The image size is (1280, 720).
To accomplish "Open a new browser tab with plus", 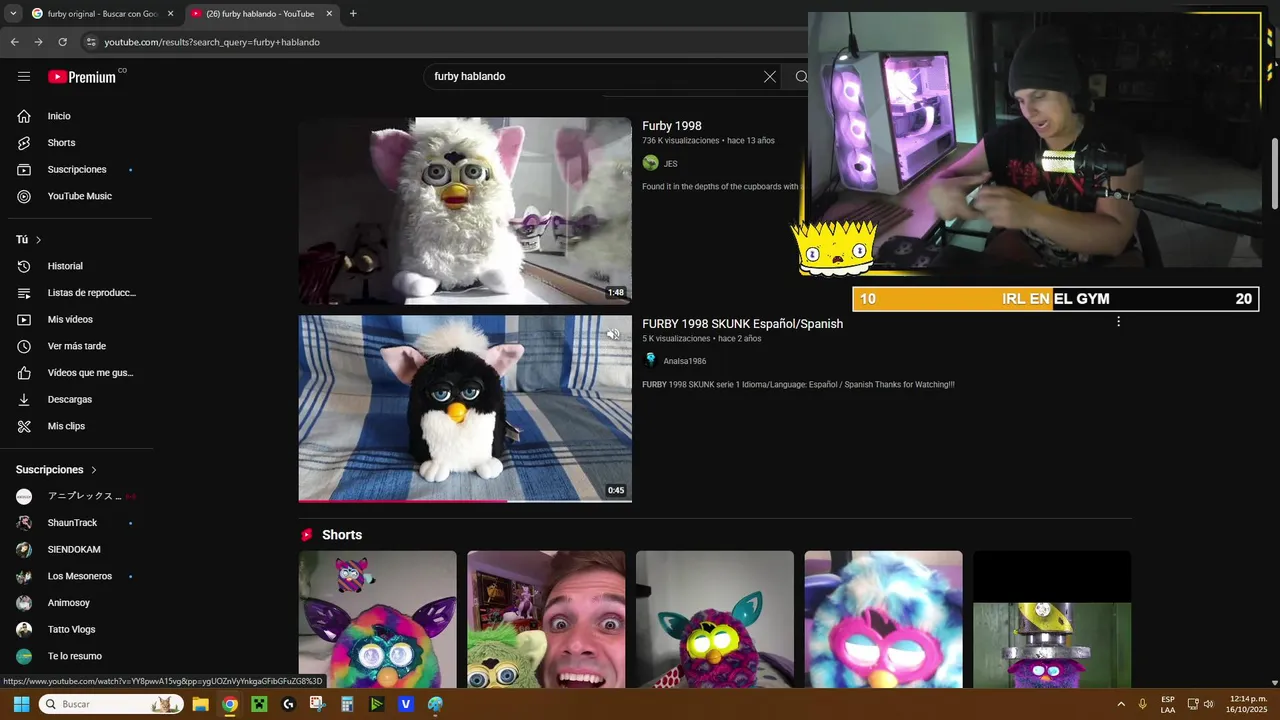I will point(353,14).
